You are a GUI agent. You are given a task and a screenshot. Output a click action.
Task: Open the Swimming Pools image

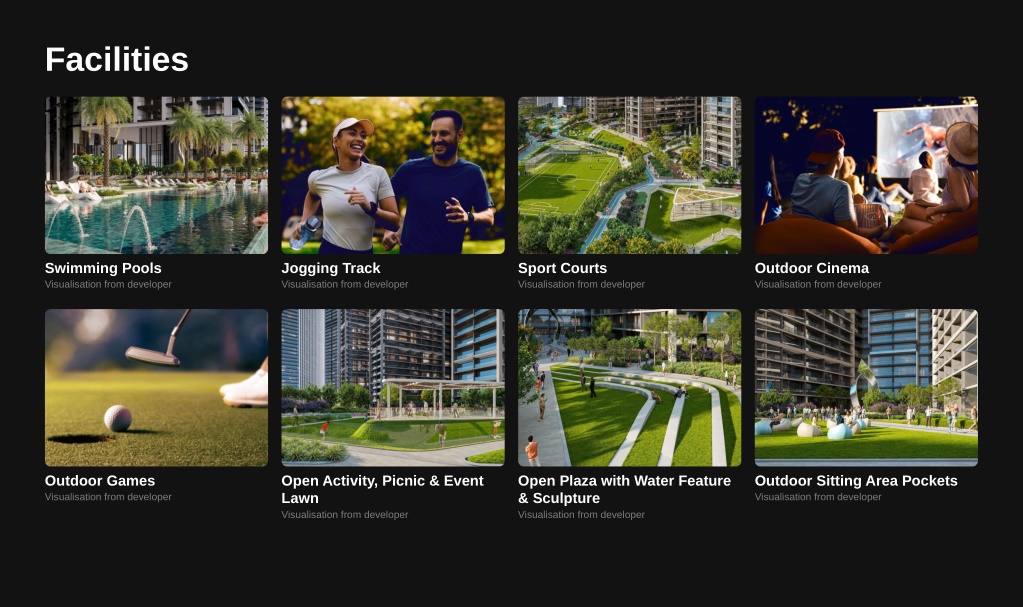[157, 176]
